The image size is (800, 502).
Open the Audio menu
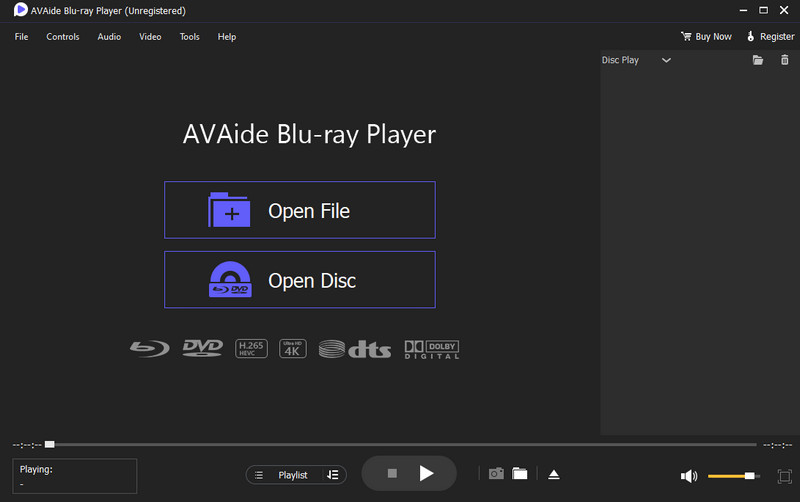pyautogui.click(x=109, y=37)
